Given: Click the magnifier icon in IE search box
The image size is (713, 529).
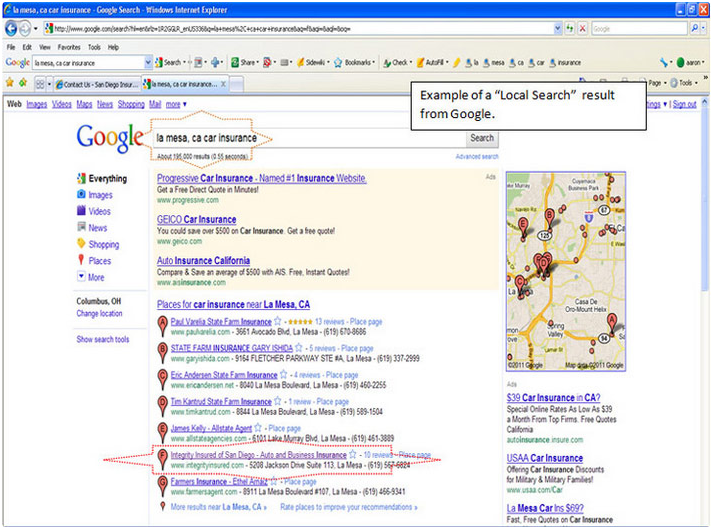Looking at the screenshot, I should 694,29.
